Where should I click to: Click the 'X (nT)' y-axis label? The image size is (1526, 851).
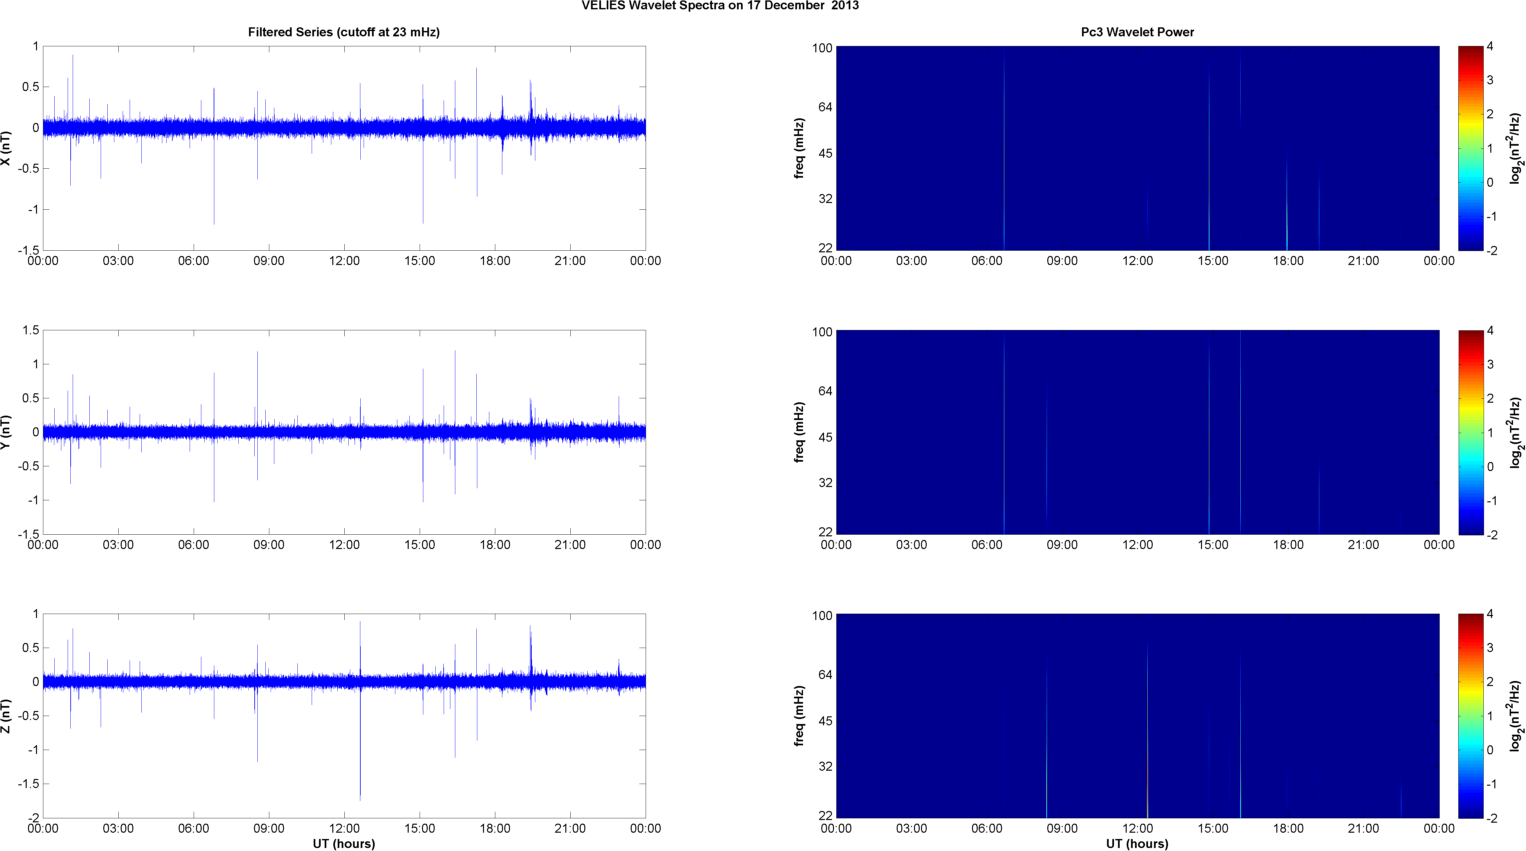pyautogui.click(x=6, y=148)
